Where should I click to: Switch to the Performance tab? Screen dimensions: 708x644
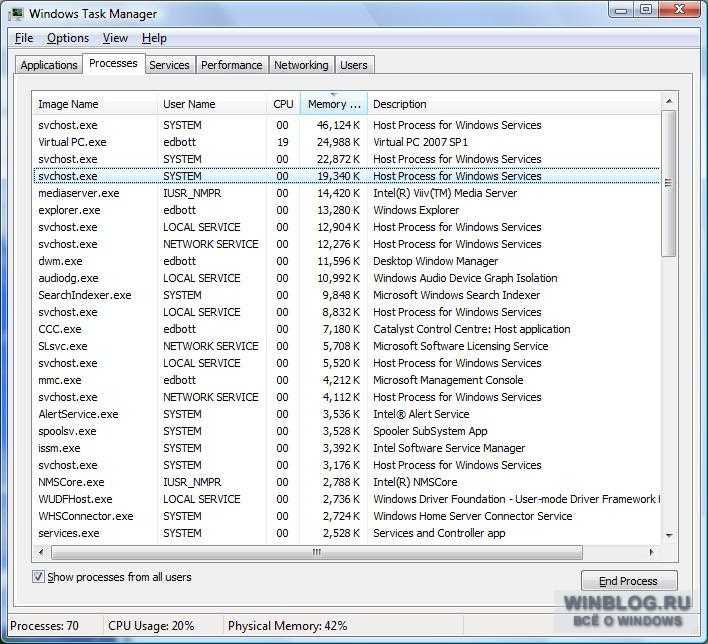pos(232,65)
